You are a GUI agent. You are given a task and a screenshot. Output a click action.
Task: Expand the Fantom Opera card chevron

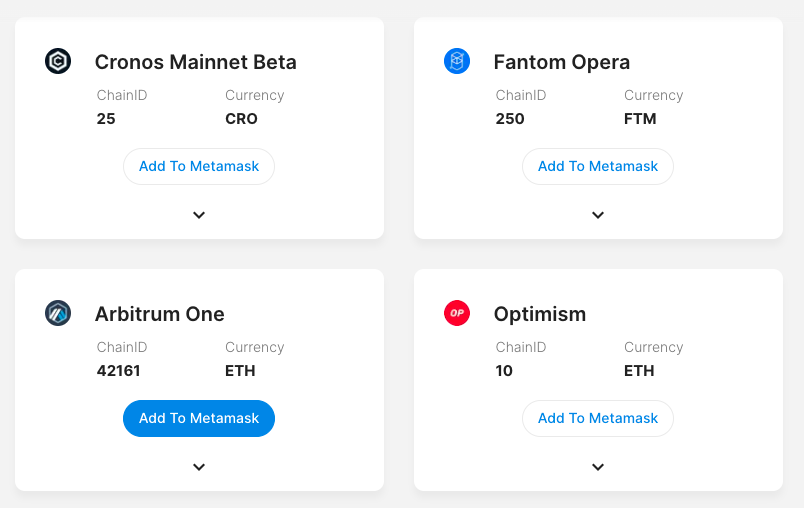pos(598,215)
